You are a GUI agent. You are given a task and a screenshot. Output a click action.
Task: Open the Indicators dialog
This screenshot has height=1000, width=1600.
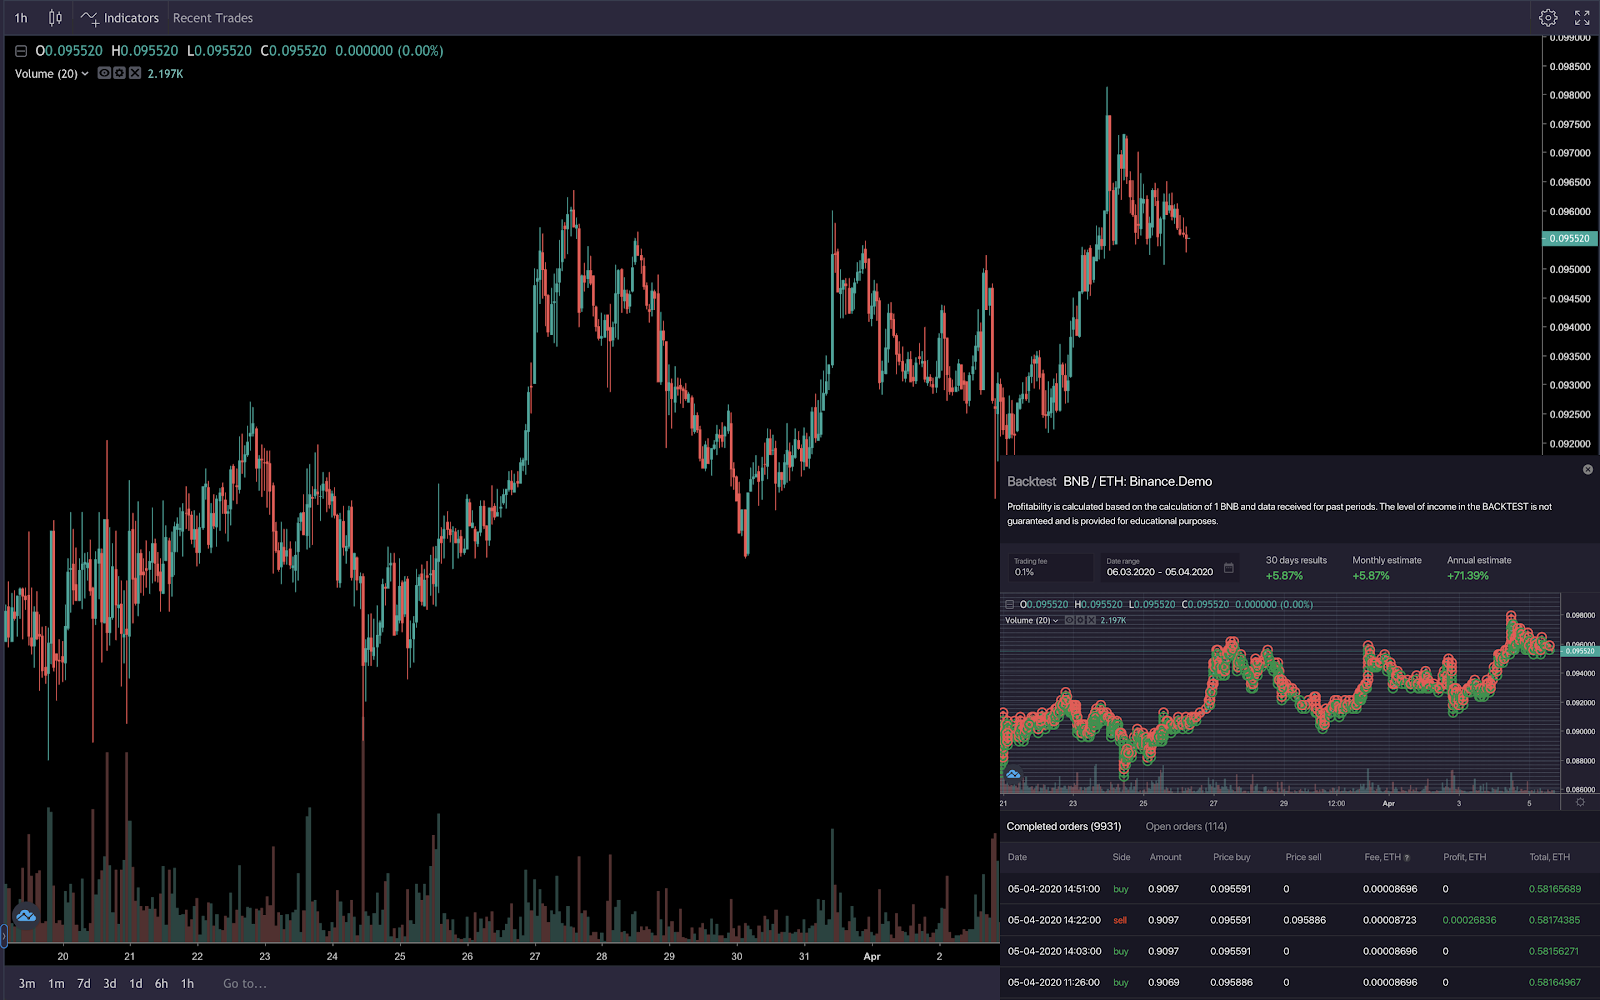pyautogui.click(x=120, y=18)
